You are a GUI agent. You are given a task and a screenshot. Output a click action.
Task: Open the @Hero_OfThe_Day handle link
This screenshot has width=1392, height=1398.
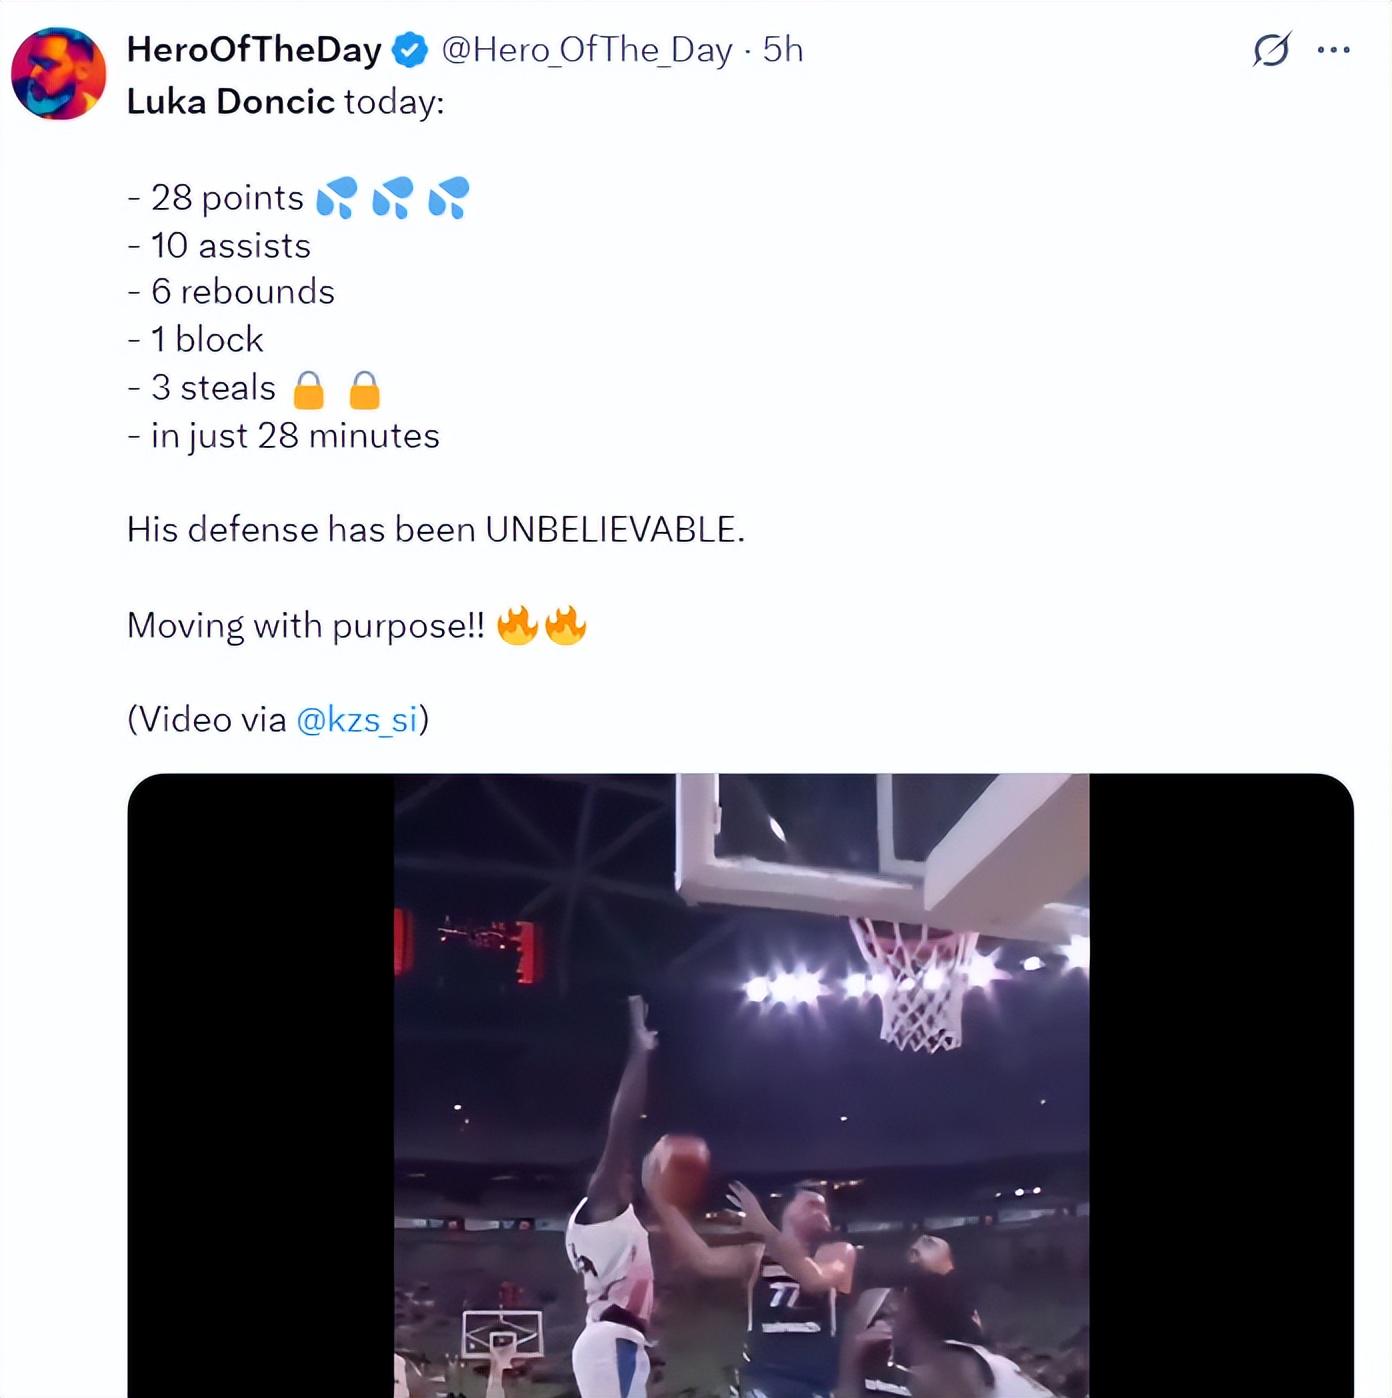pyautogui.click(x=587, y=50)
